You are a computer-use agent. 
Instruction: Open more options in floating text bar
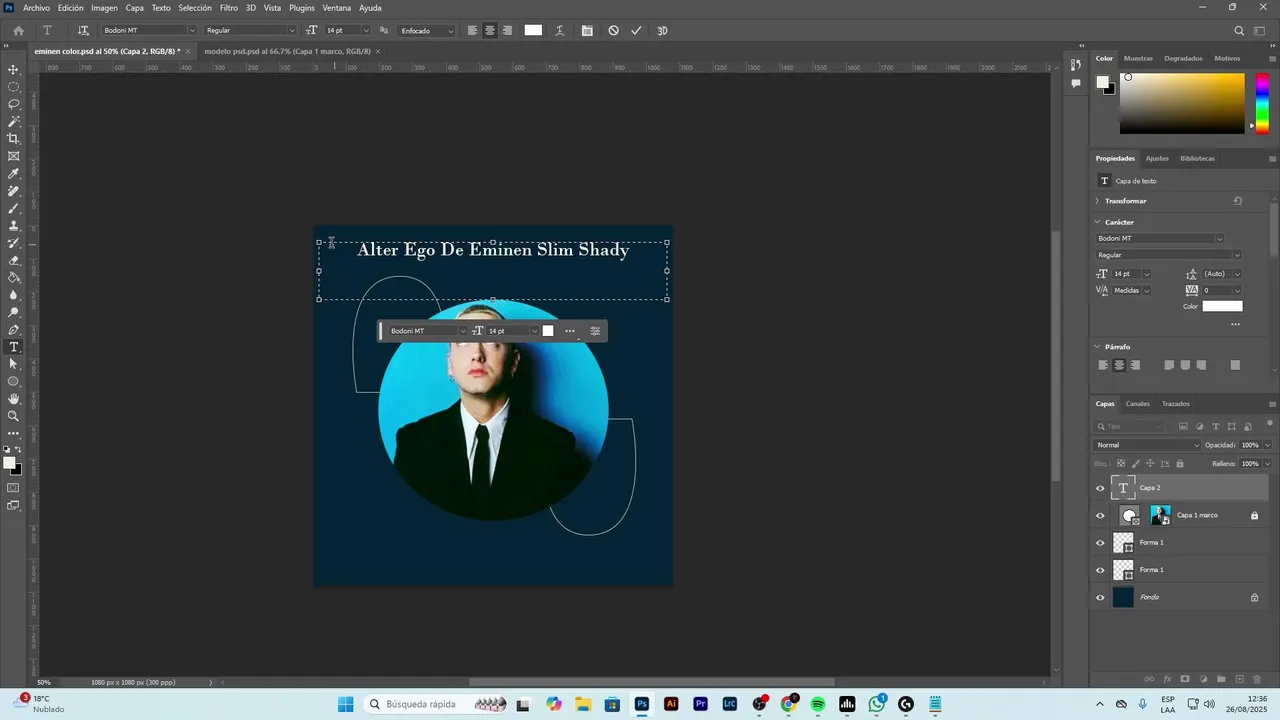coord(570,331)
